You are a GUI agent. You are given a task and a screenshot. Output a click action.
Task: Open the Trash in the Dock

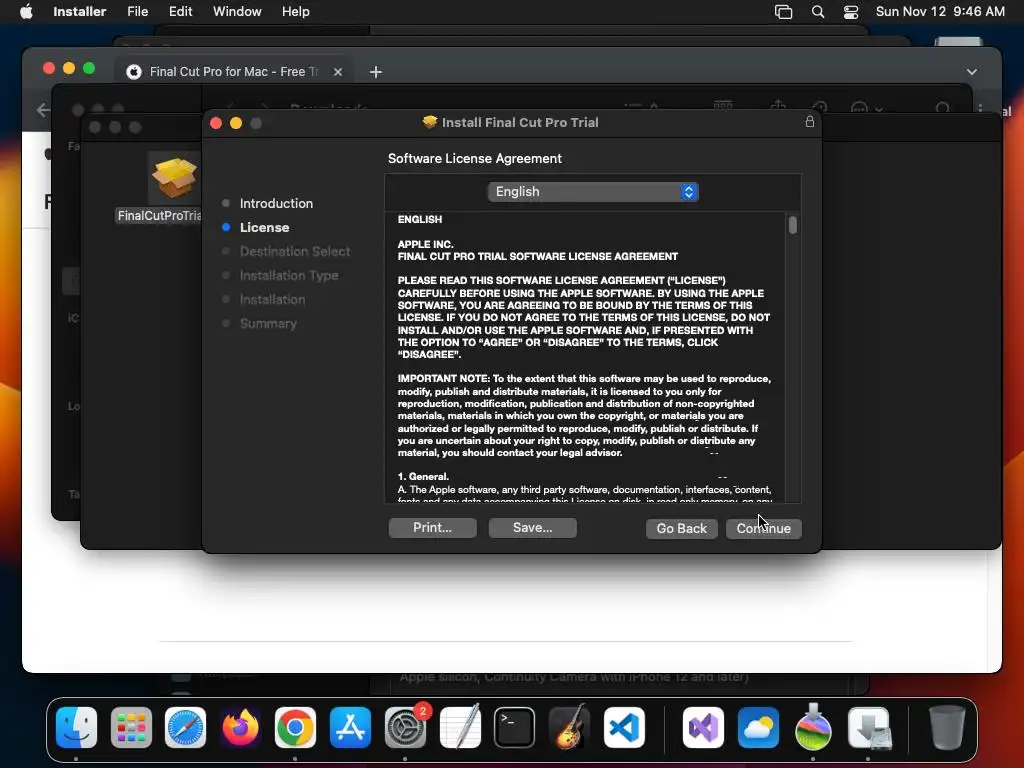946,727
